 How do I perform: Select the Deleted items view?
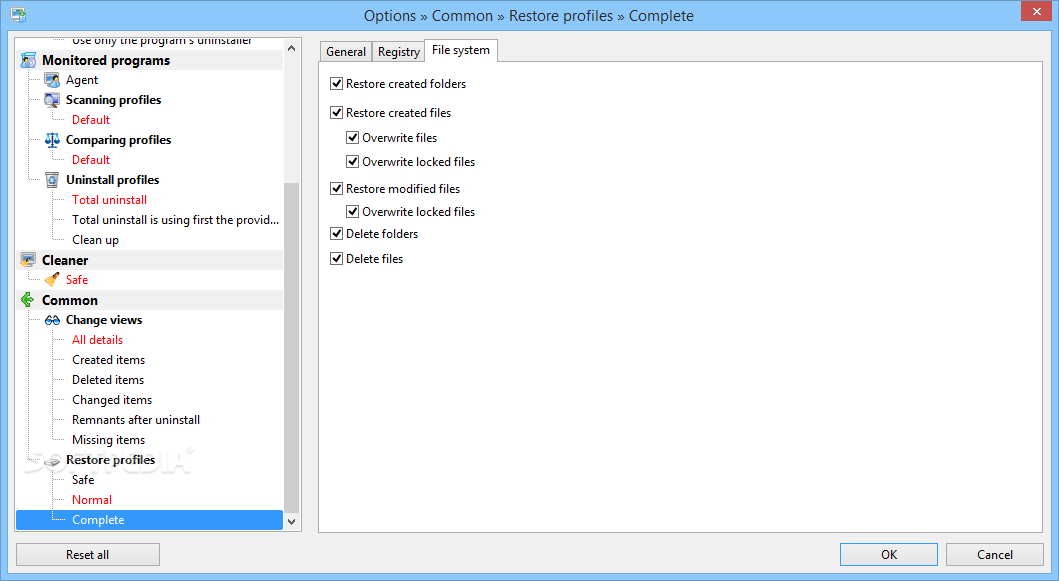tap(108, 380)
